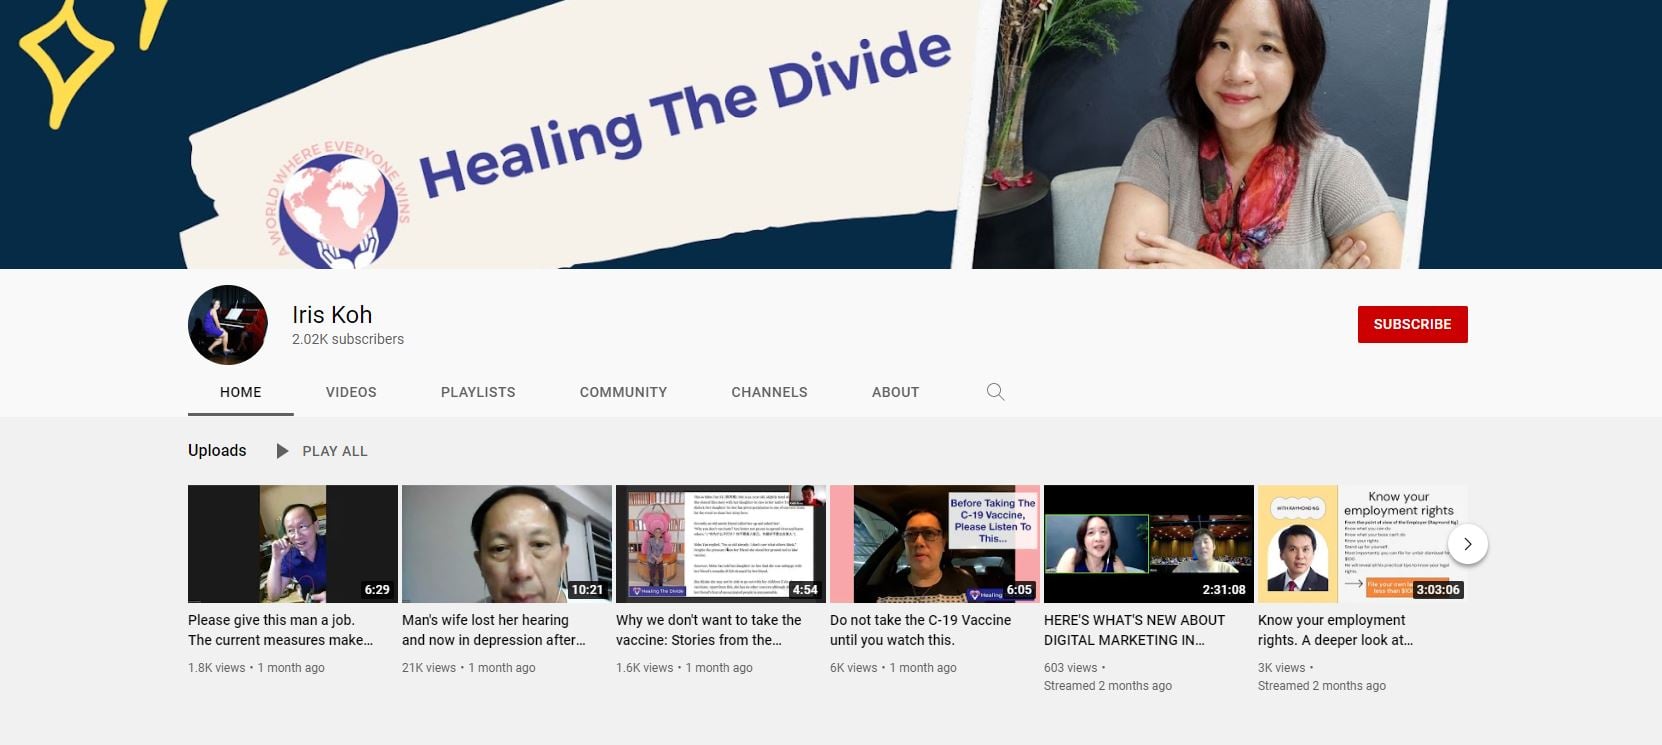
Task: Go to the Community tab
Action: point(623,392)
